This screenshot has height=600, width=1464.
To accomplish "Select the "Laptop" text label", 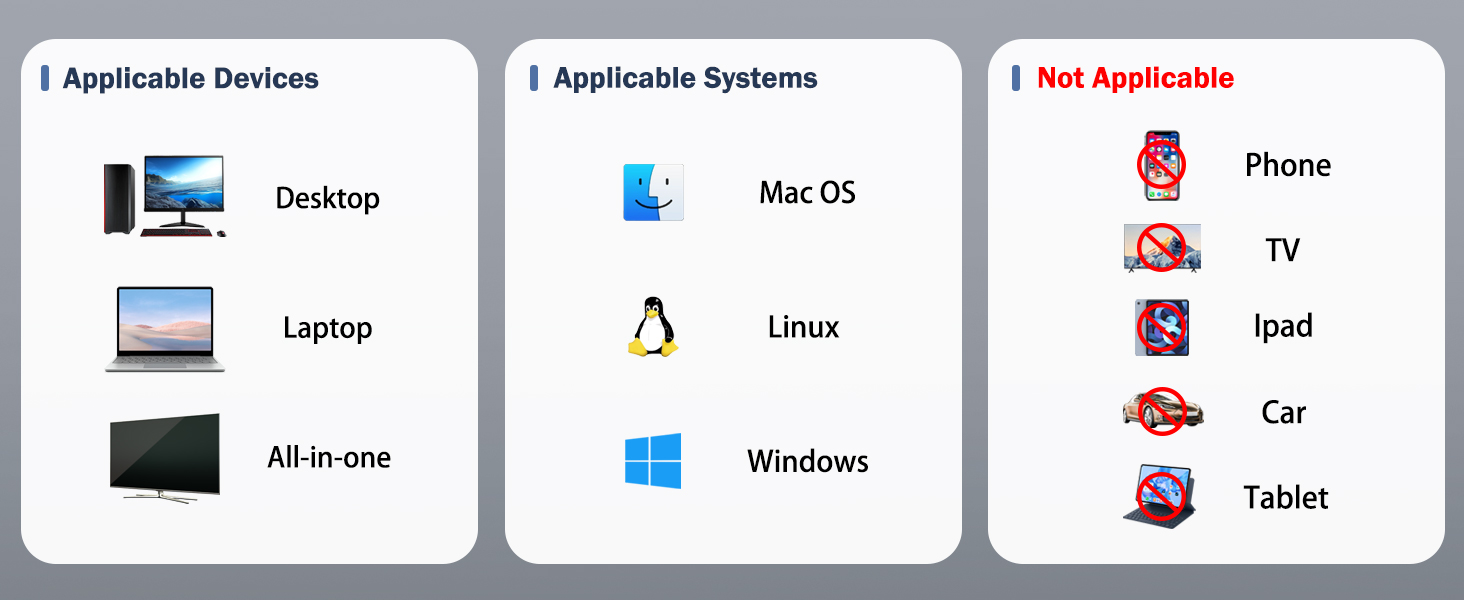I will (x=327, y=328).
